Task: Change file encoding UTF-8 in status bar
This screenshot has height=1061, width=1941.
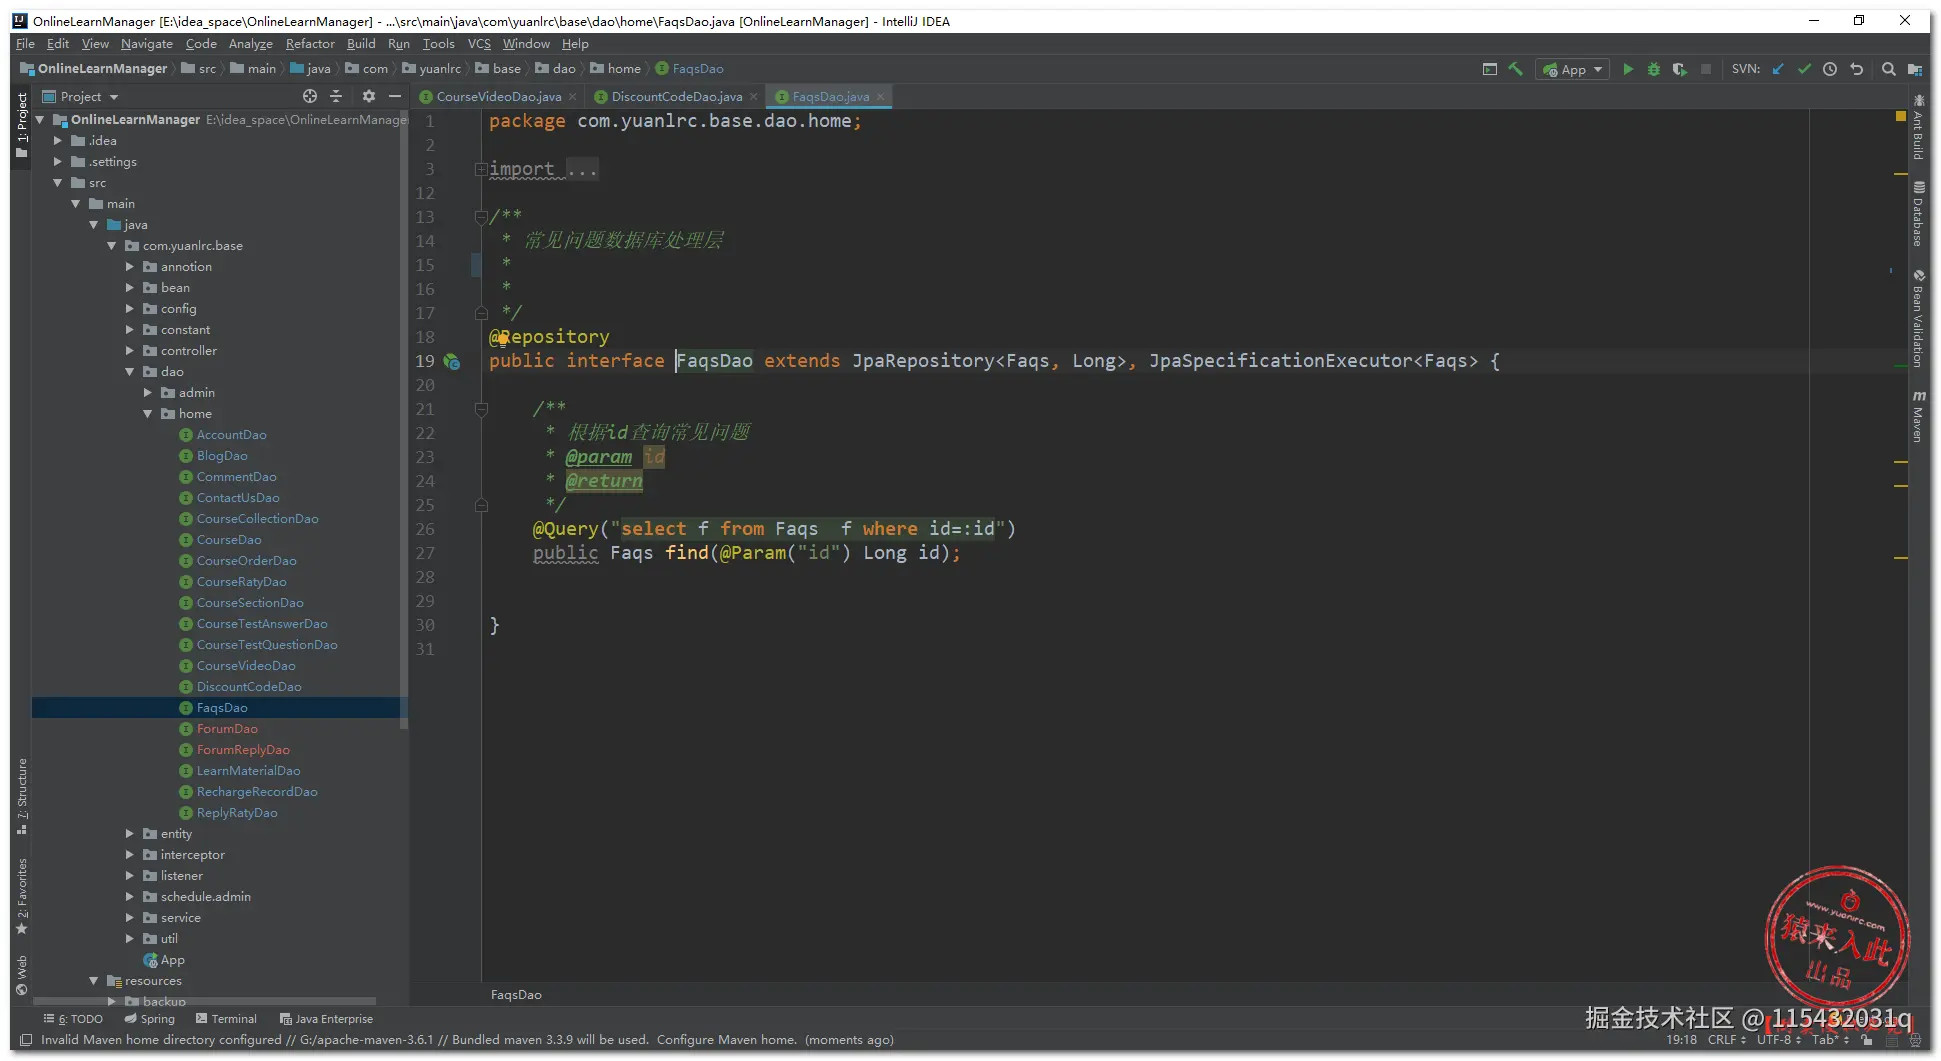Action: (x=1779, y=1040)
